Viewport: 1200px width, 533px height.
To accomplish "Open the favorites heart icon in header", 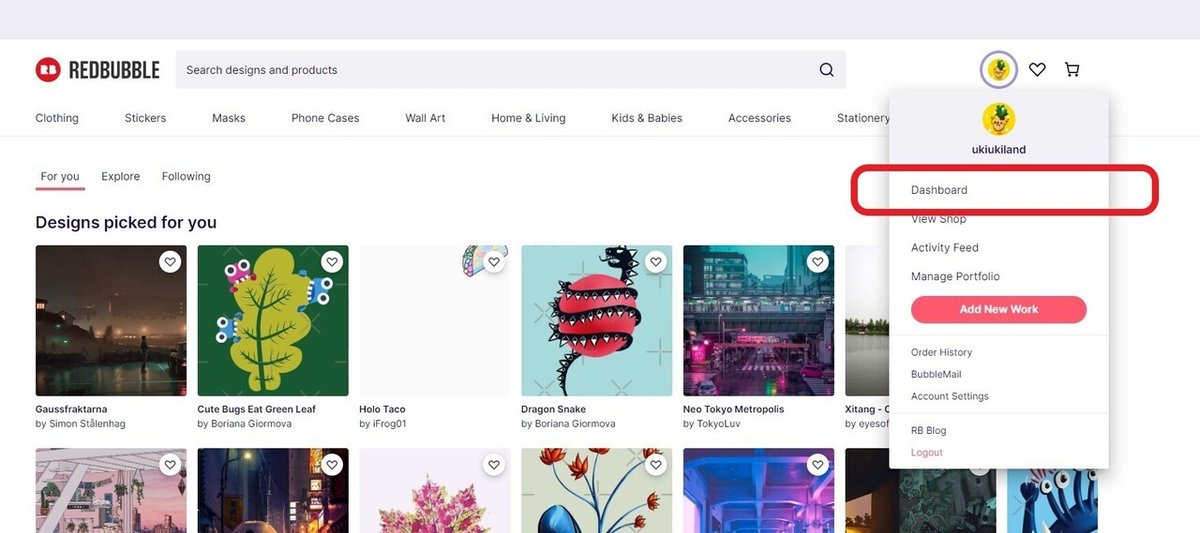I will (x=1037, y=69).
